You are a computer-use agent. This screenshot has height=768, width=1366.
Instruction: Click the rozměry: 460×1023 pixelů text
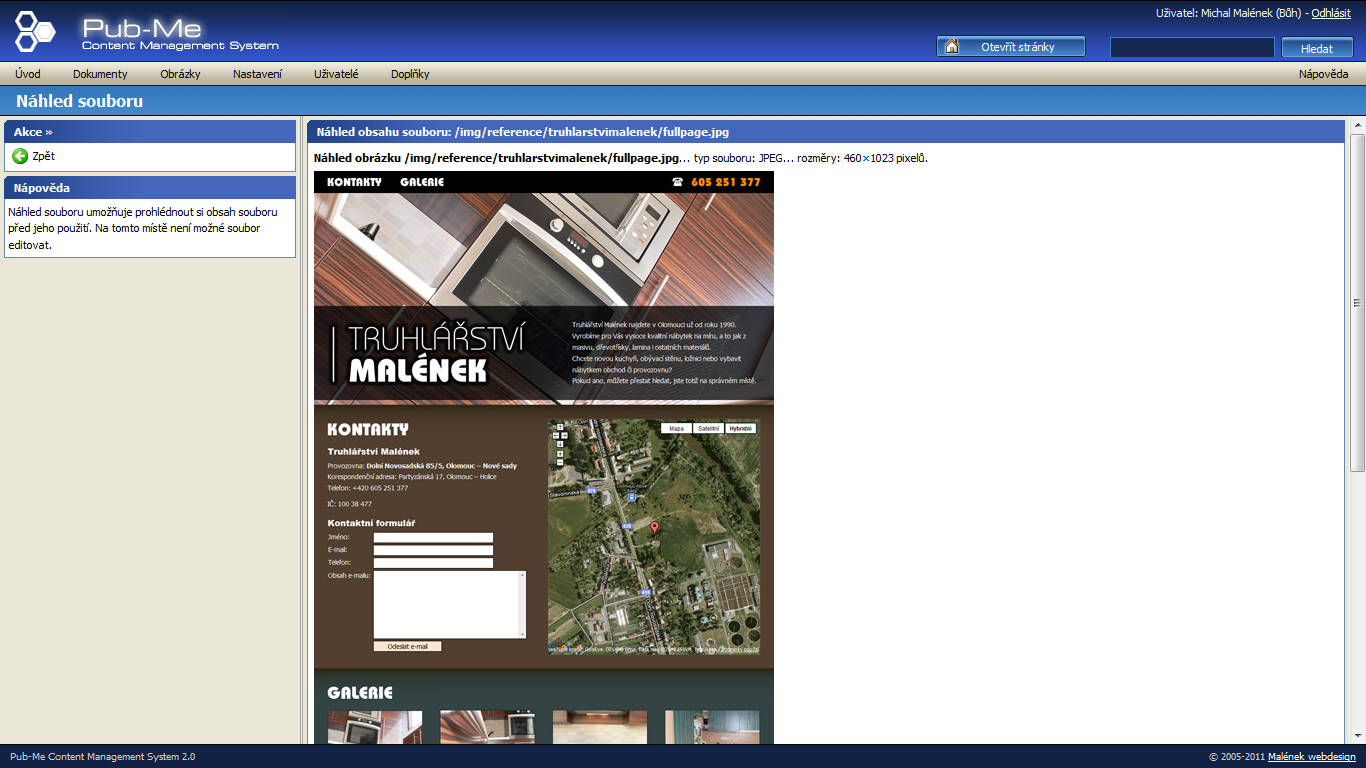(862, 158)
